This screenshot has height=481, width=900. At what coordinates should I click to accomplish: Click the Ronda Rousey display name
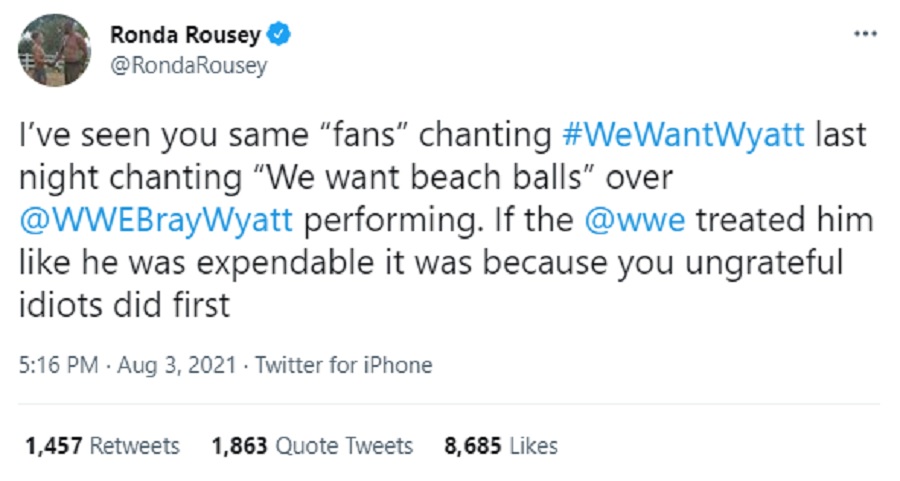point(186,36)
